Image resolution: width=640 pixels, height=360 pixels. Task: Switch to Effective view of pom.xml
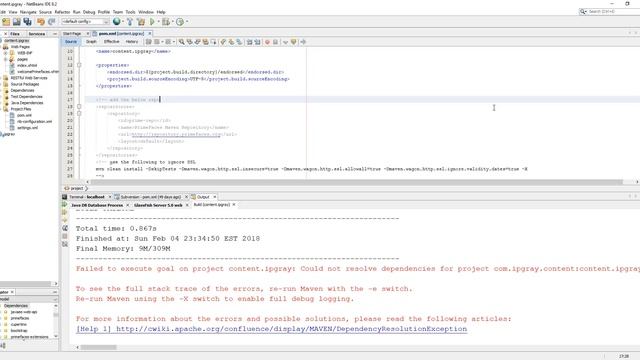pyautogui.click(x=111, y=42)
